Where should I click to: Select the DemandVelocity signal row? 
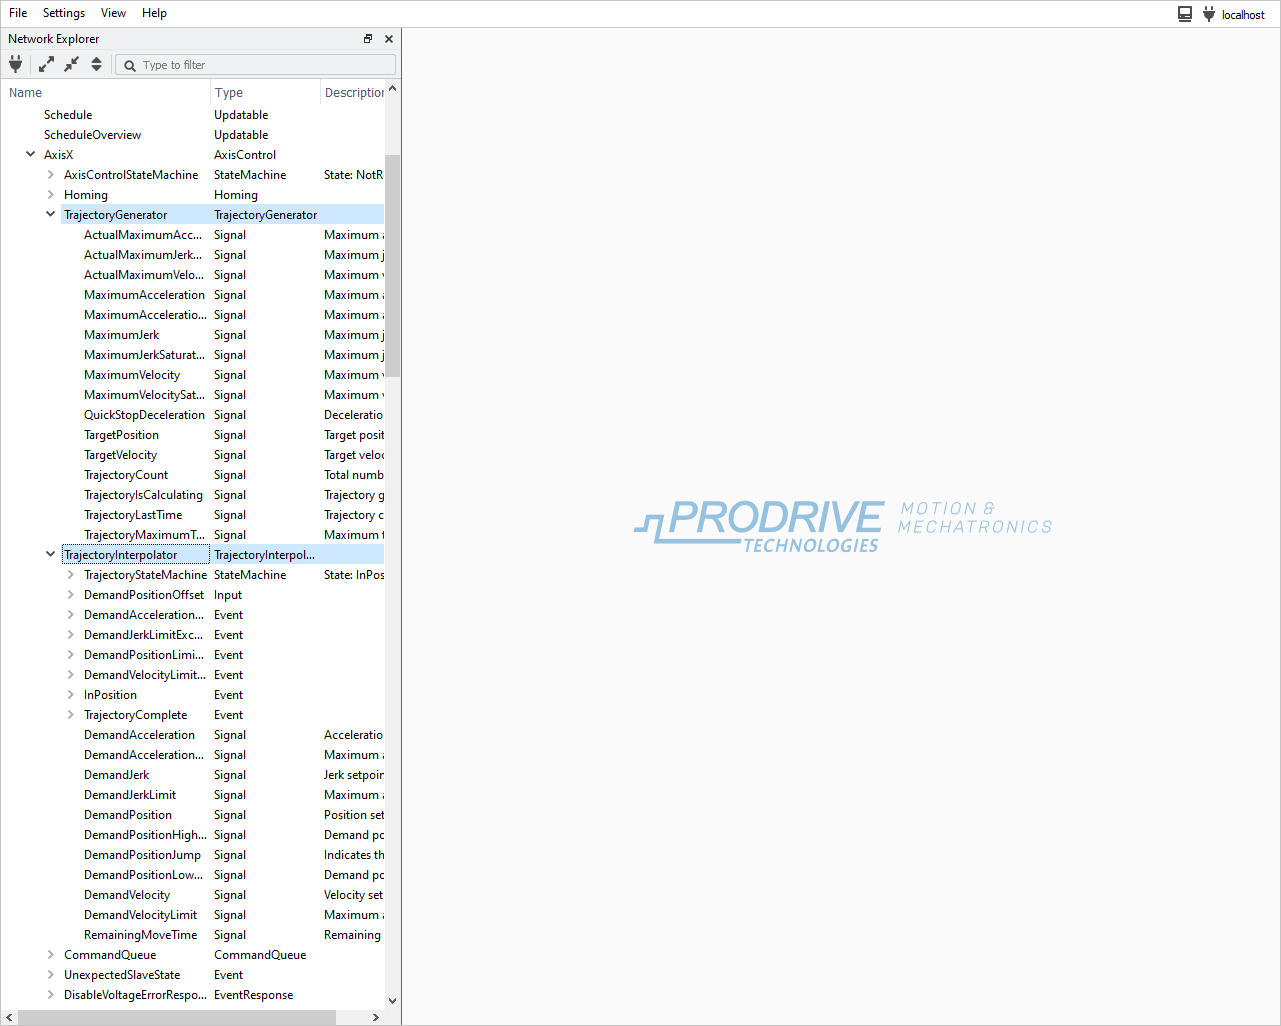(127, 895)
